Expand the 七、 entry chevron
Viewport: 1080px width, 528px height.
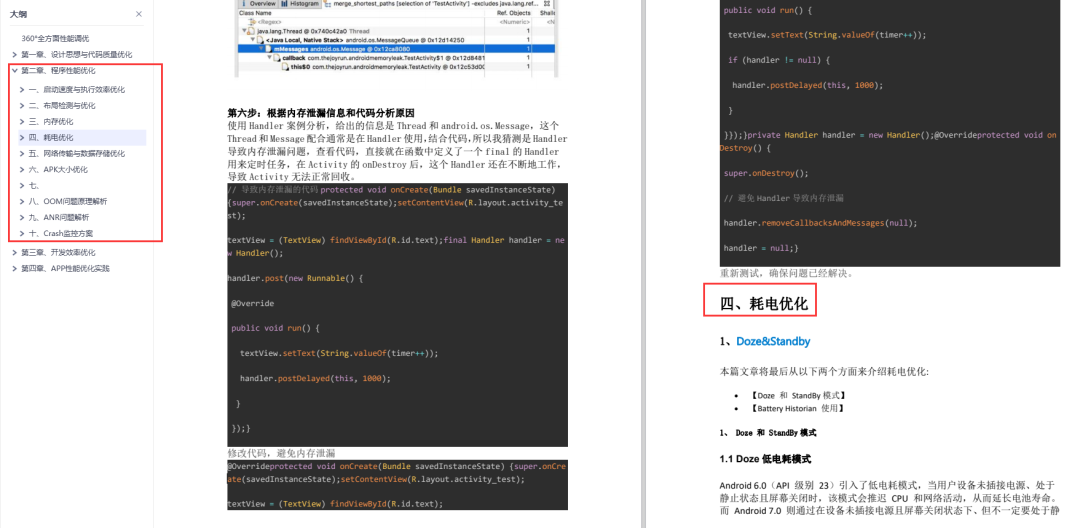(x=23, y=185)
